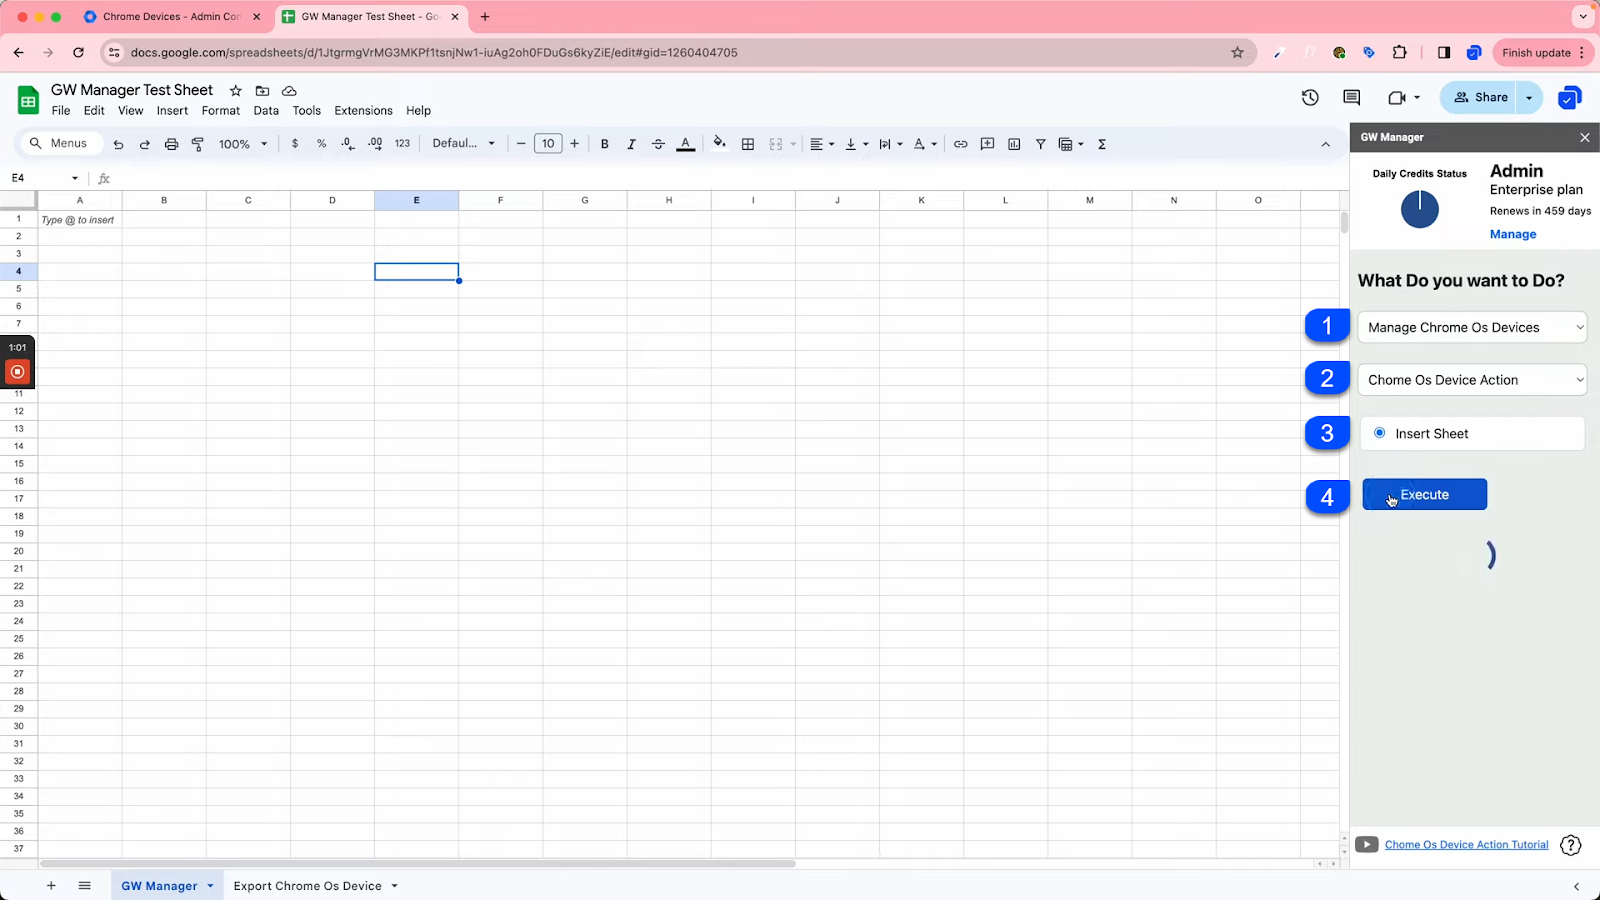Toggle bold formatting
The width and height of the screenshot is (1600, 900).
coord(604,144)
